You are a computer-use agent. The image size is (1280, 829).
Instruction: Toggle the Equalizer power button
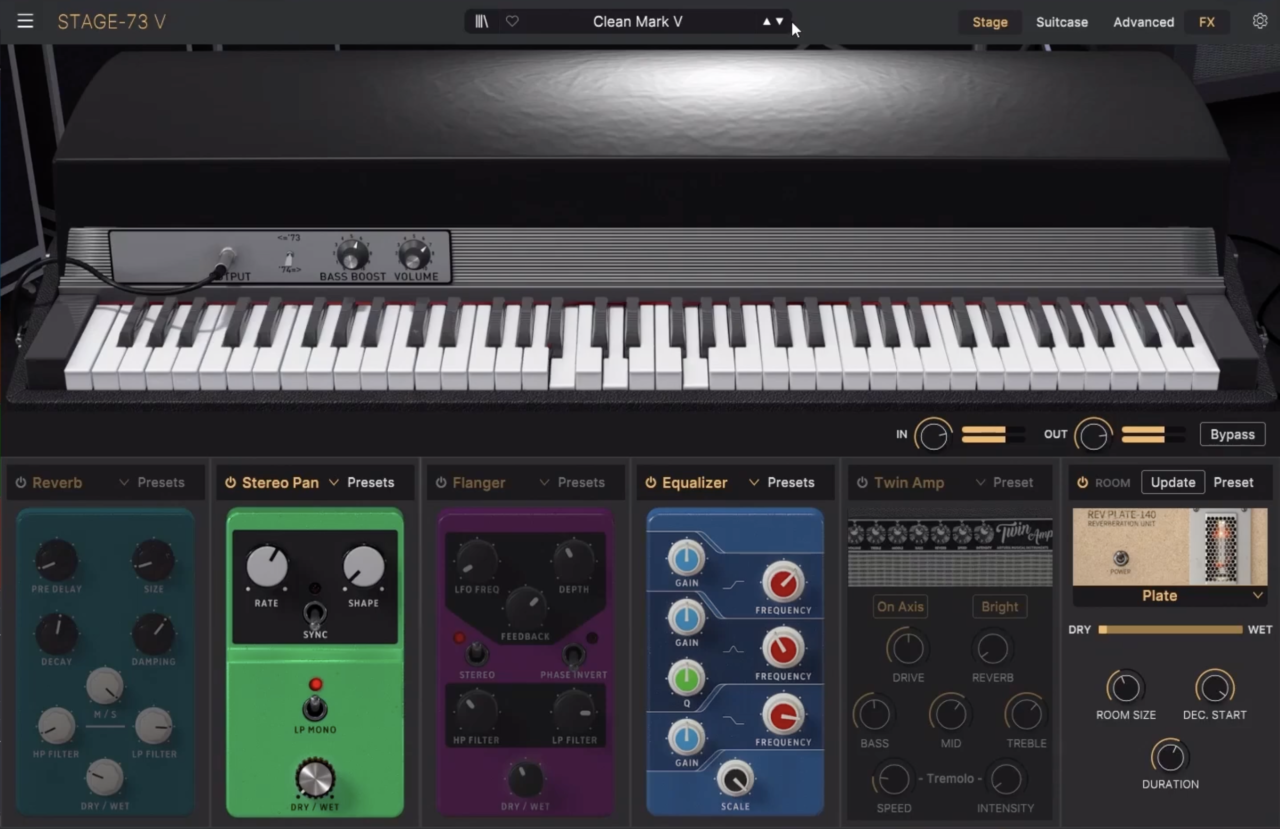[x=651, y=483]
